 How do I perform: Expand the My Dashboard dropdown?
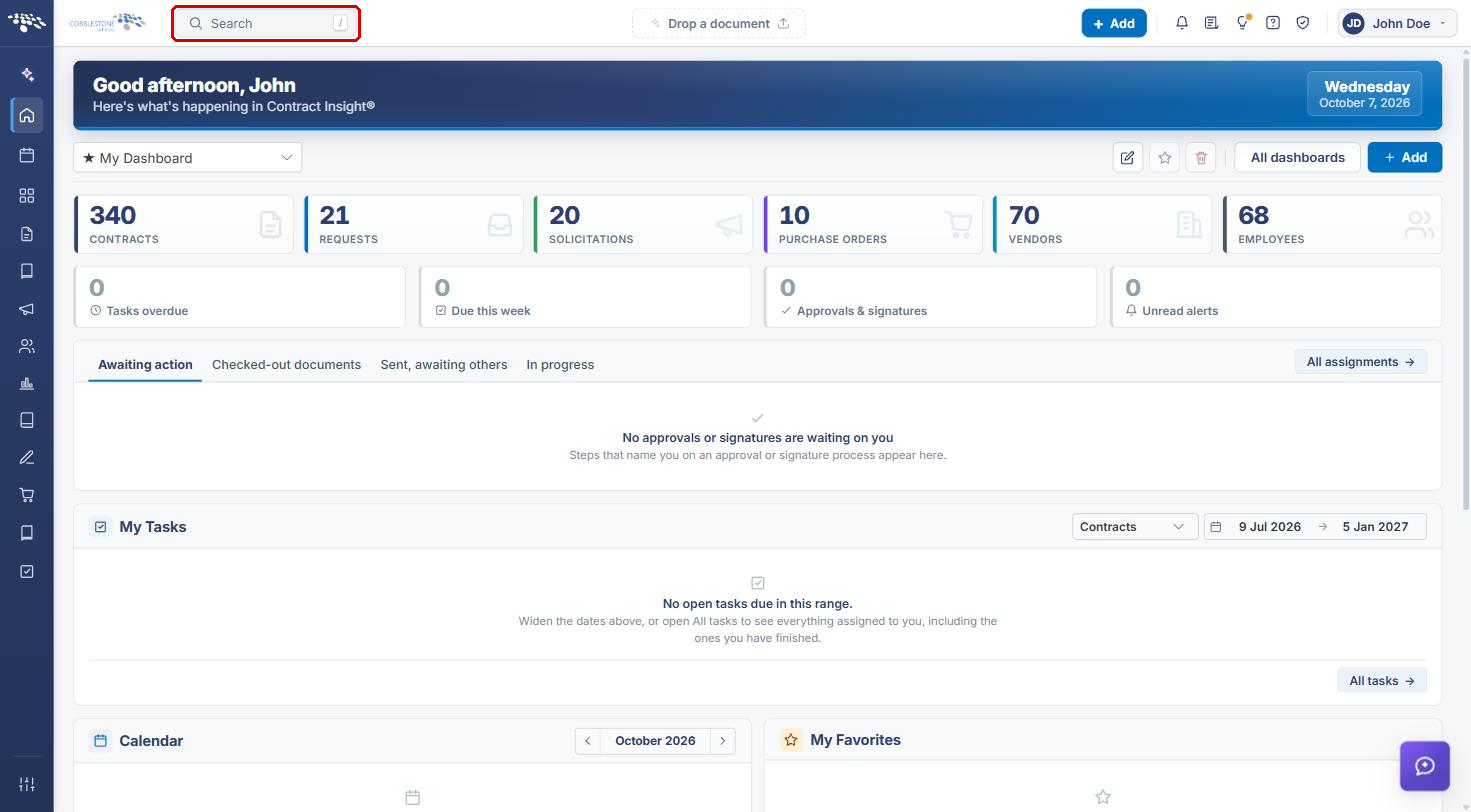188,158
